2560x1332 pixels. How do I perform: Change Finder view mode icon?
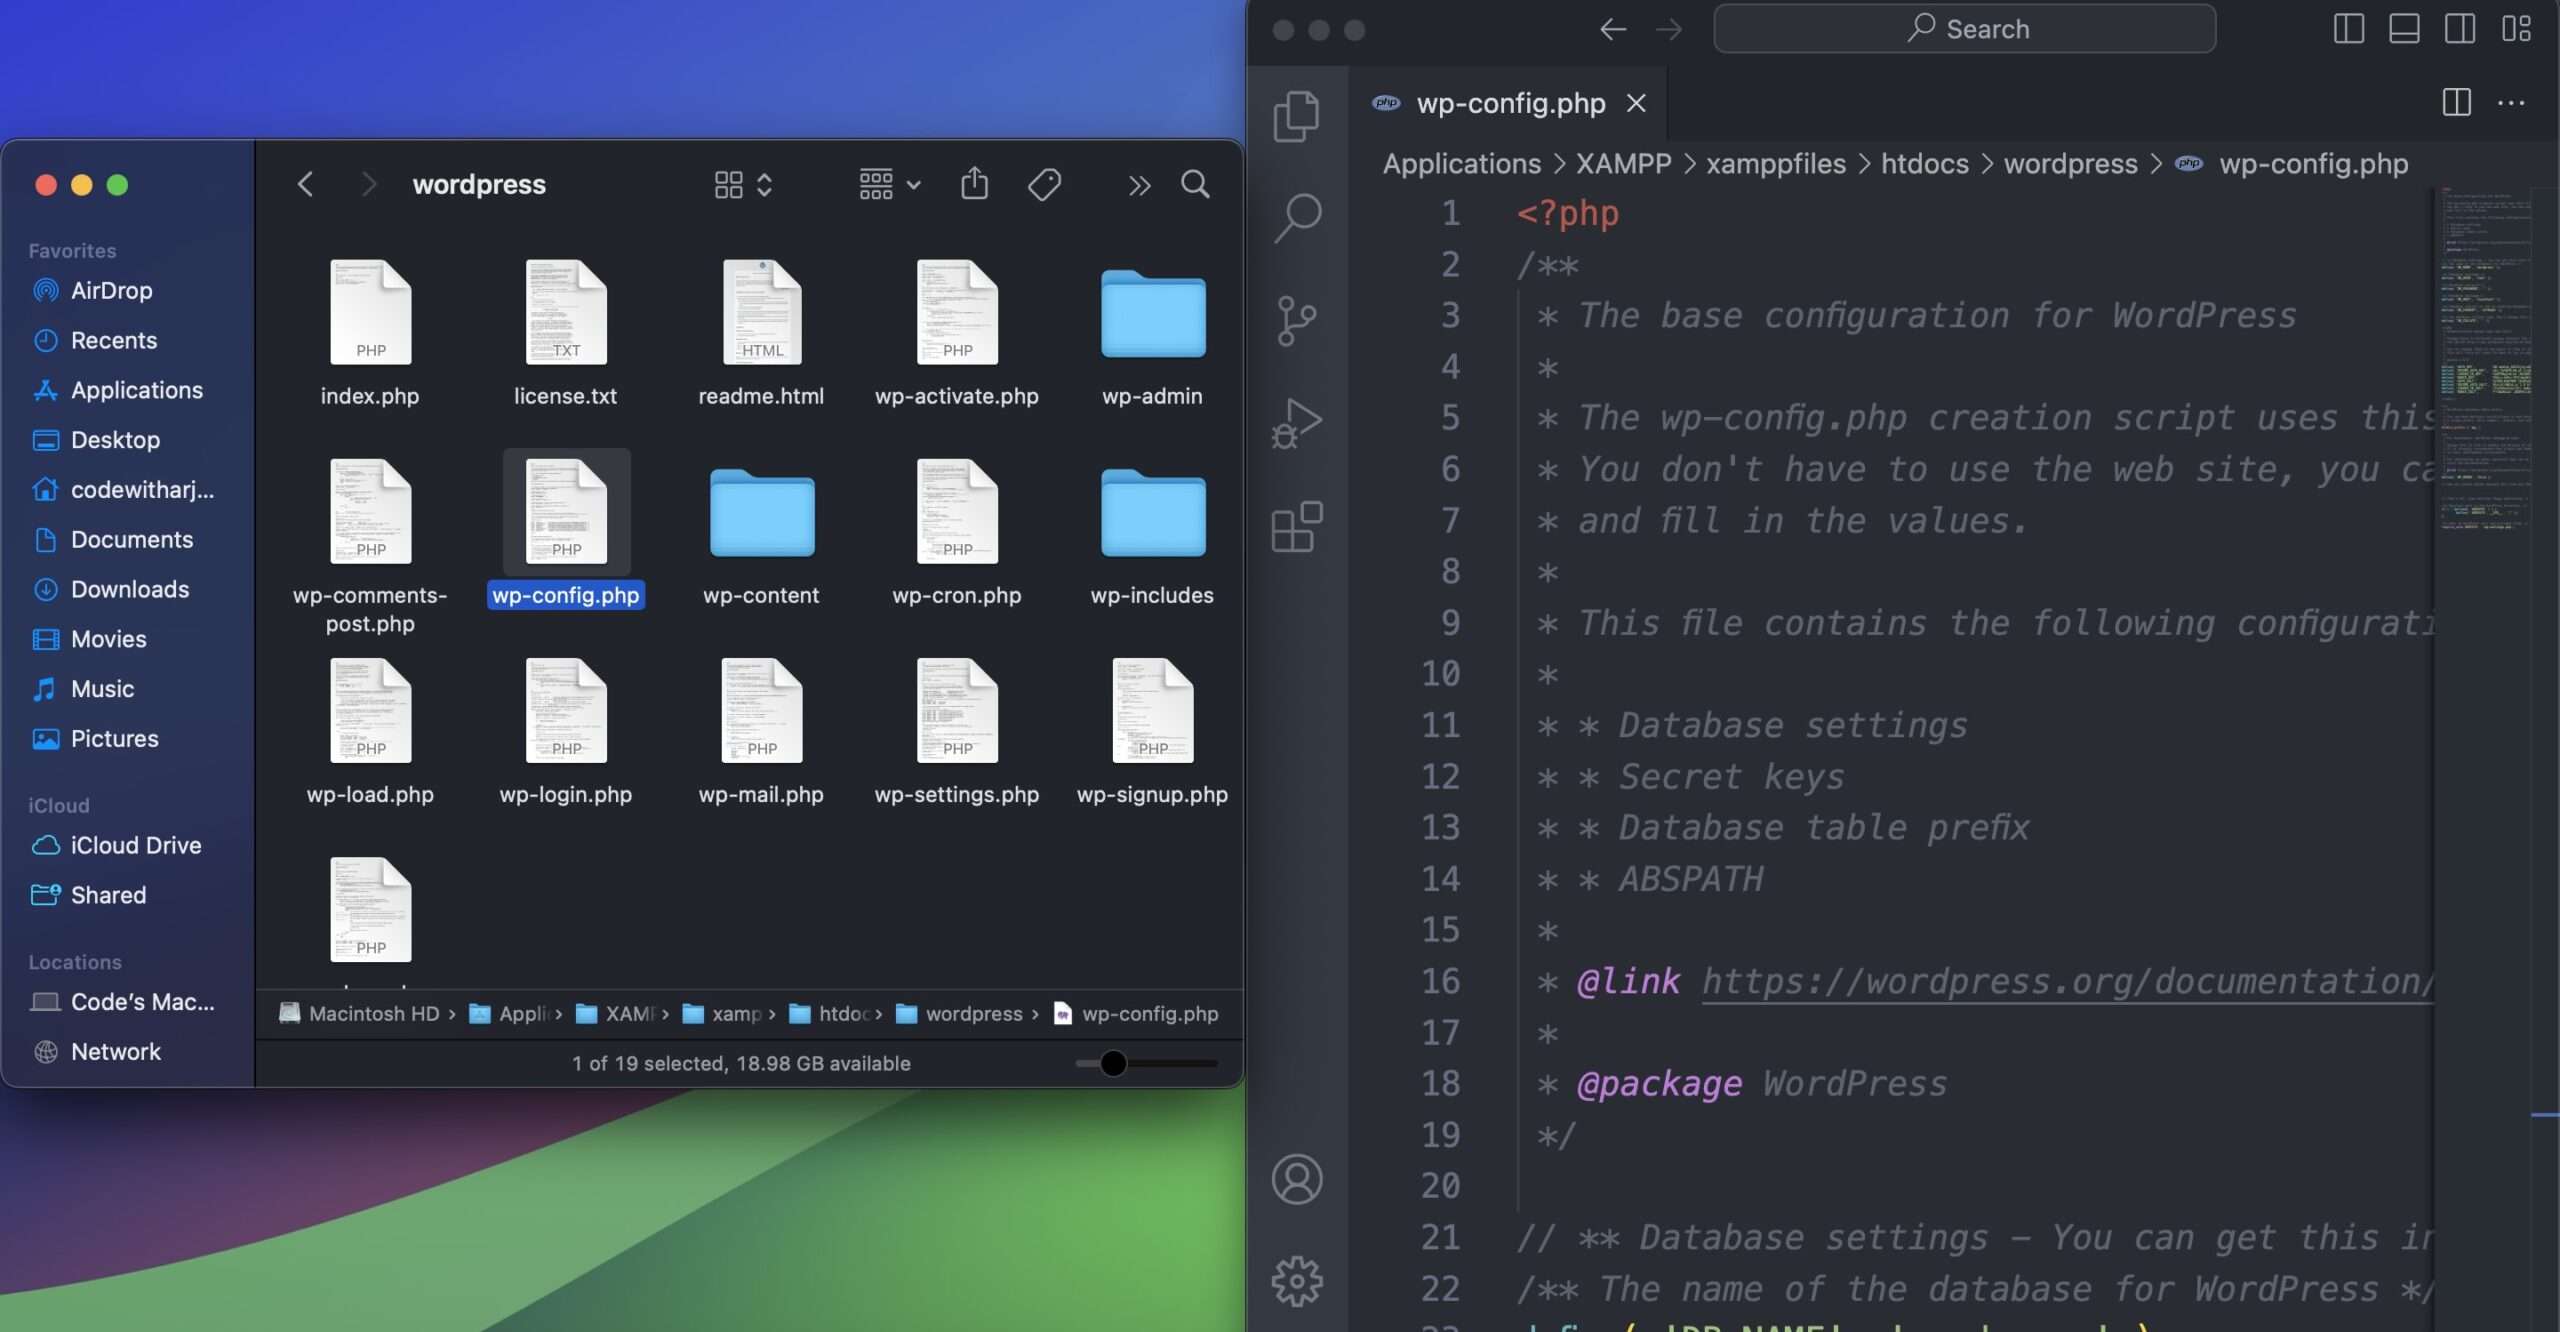coord(742,184)
